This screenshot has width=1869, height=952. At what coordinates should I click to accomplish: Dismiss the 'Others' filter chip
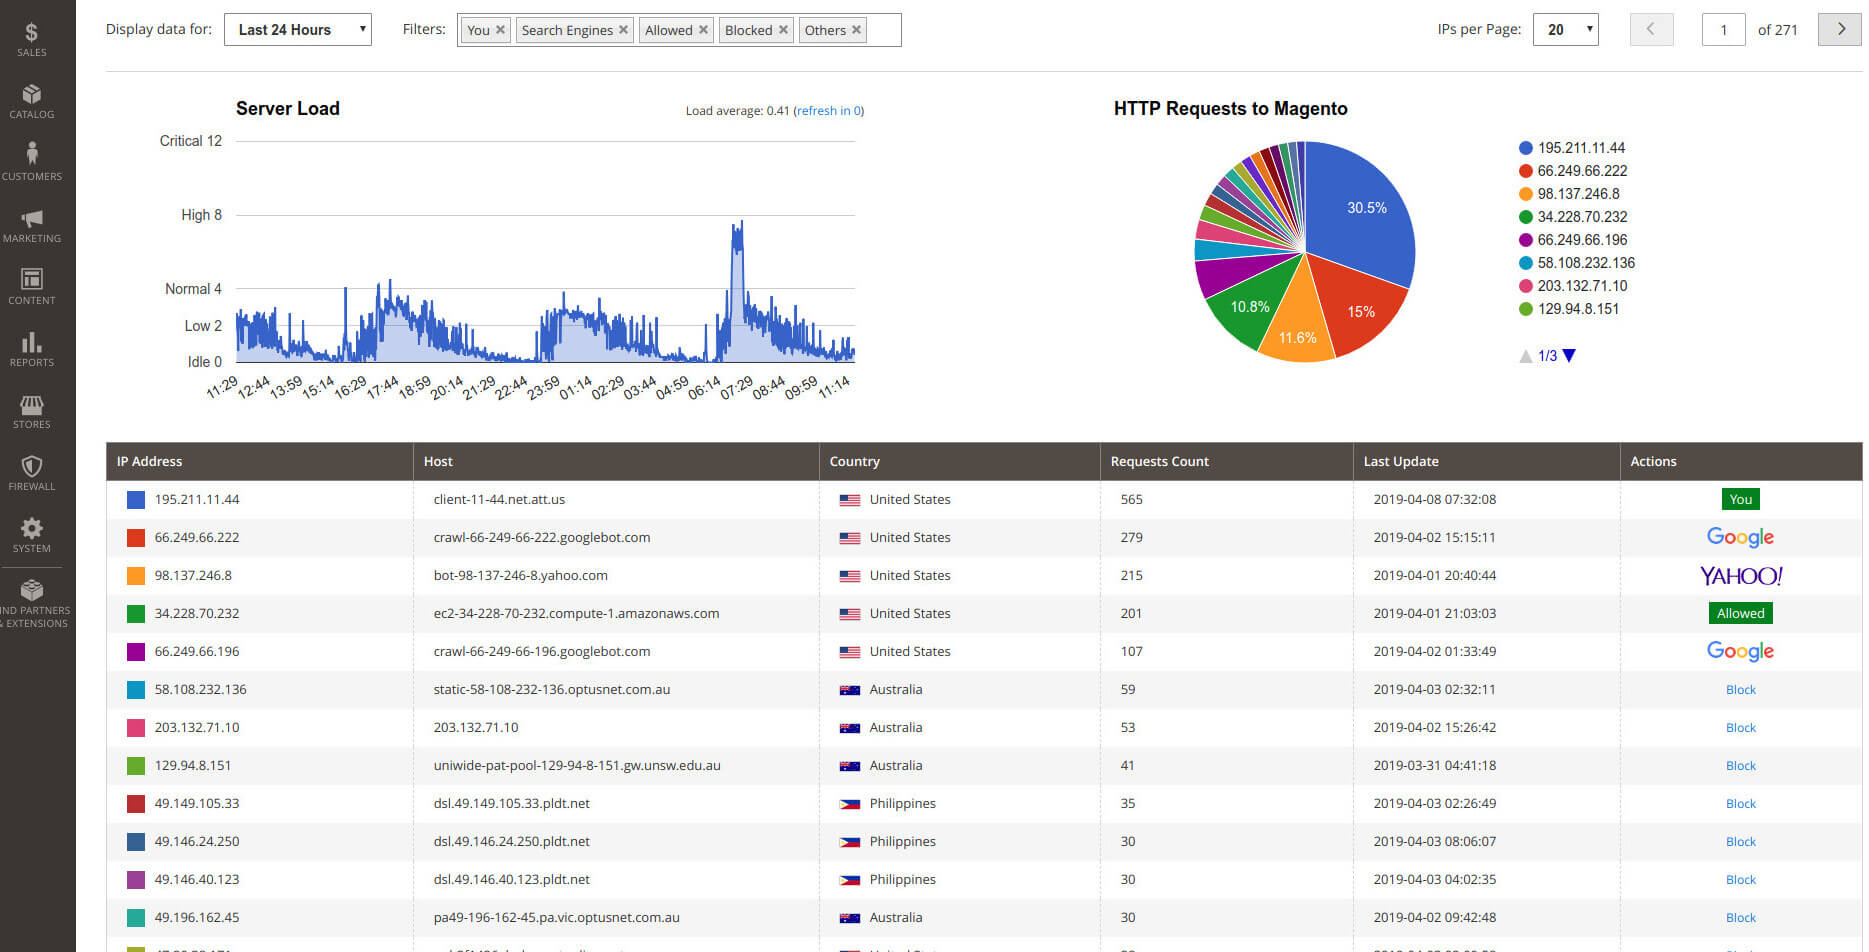[x=857, y=30]
